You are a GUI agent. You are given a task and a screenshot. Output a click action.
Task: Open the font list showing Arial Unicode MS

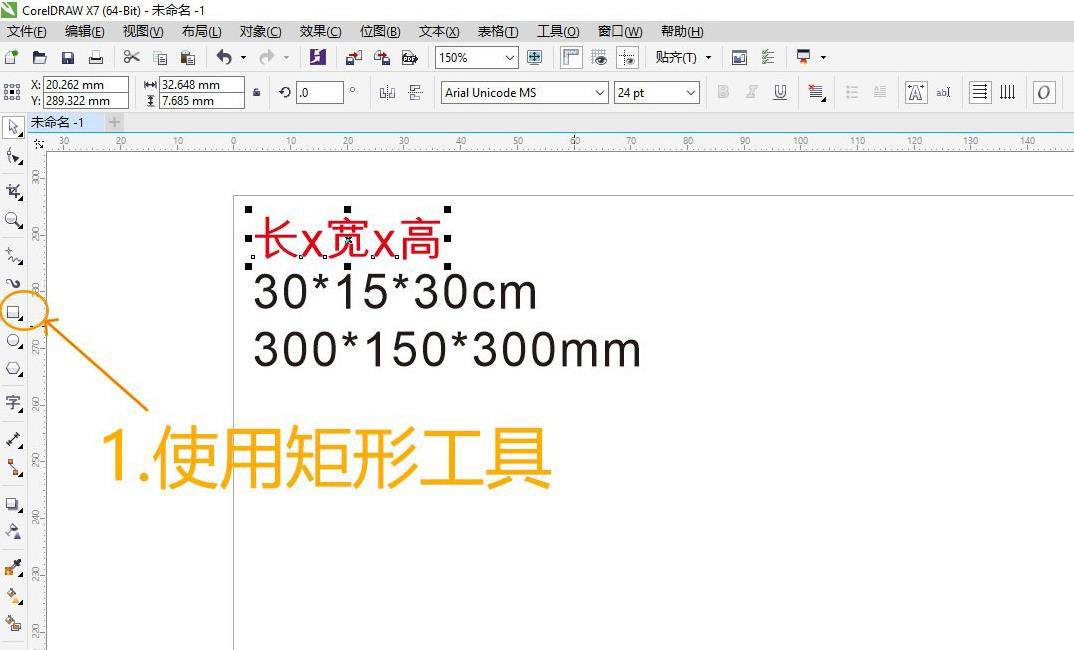[520, 92]
